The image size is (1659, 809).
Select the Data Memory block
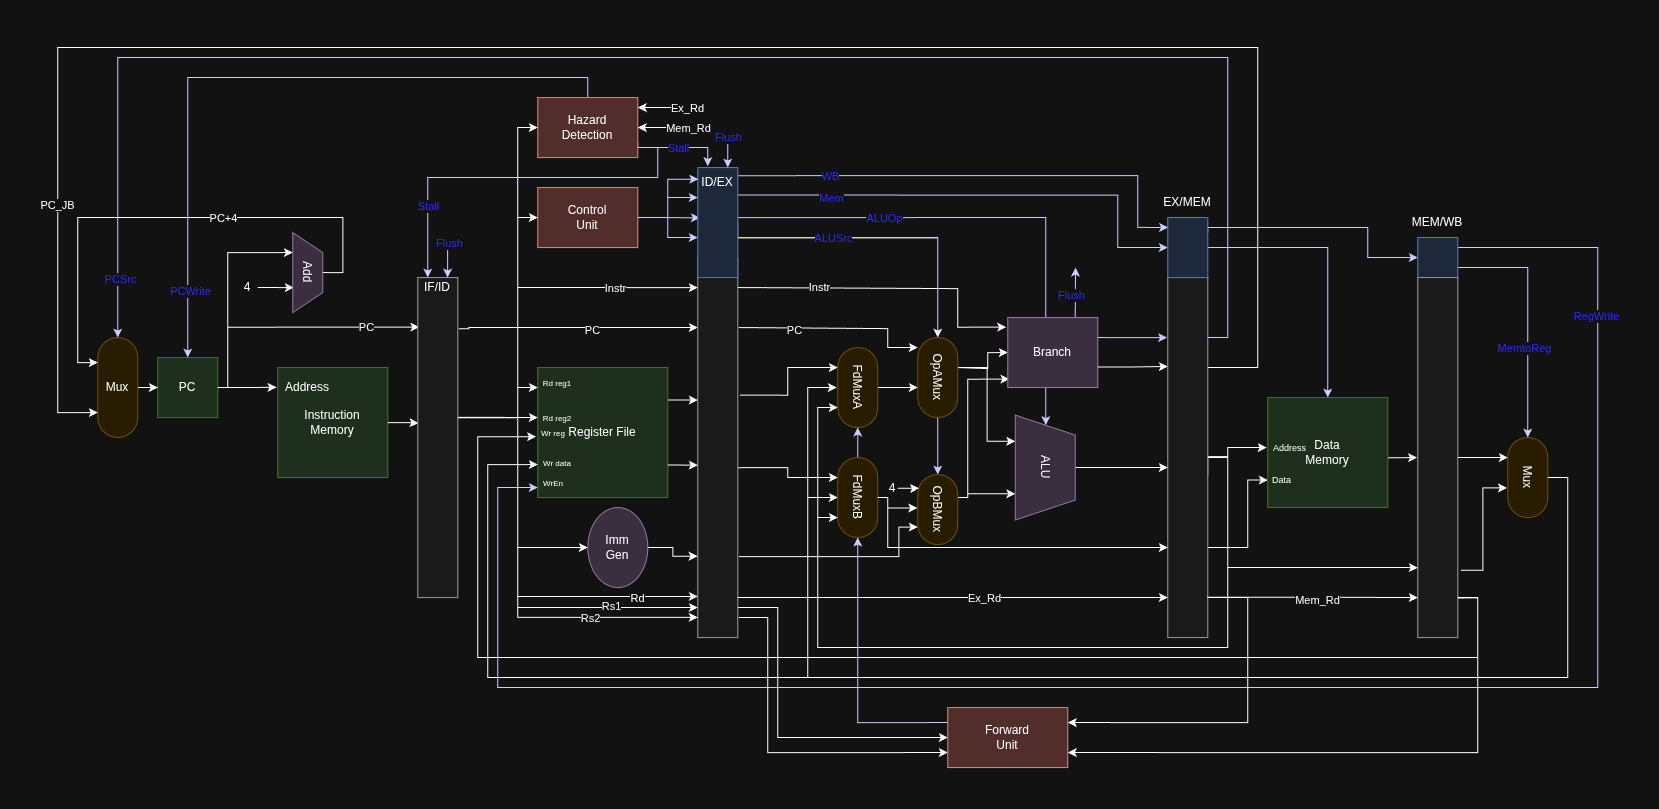[1327, 452]
